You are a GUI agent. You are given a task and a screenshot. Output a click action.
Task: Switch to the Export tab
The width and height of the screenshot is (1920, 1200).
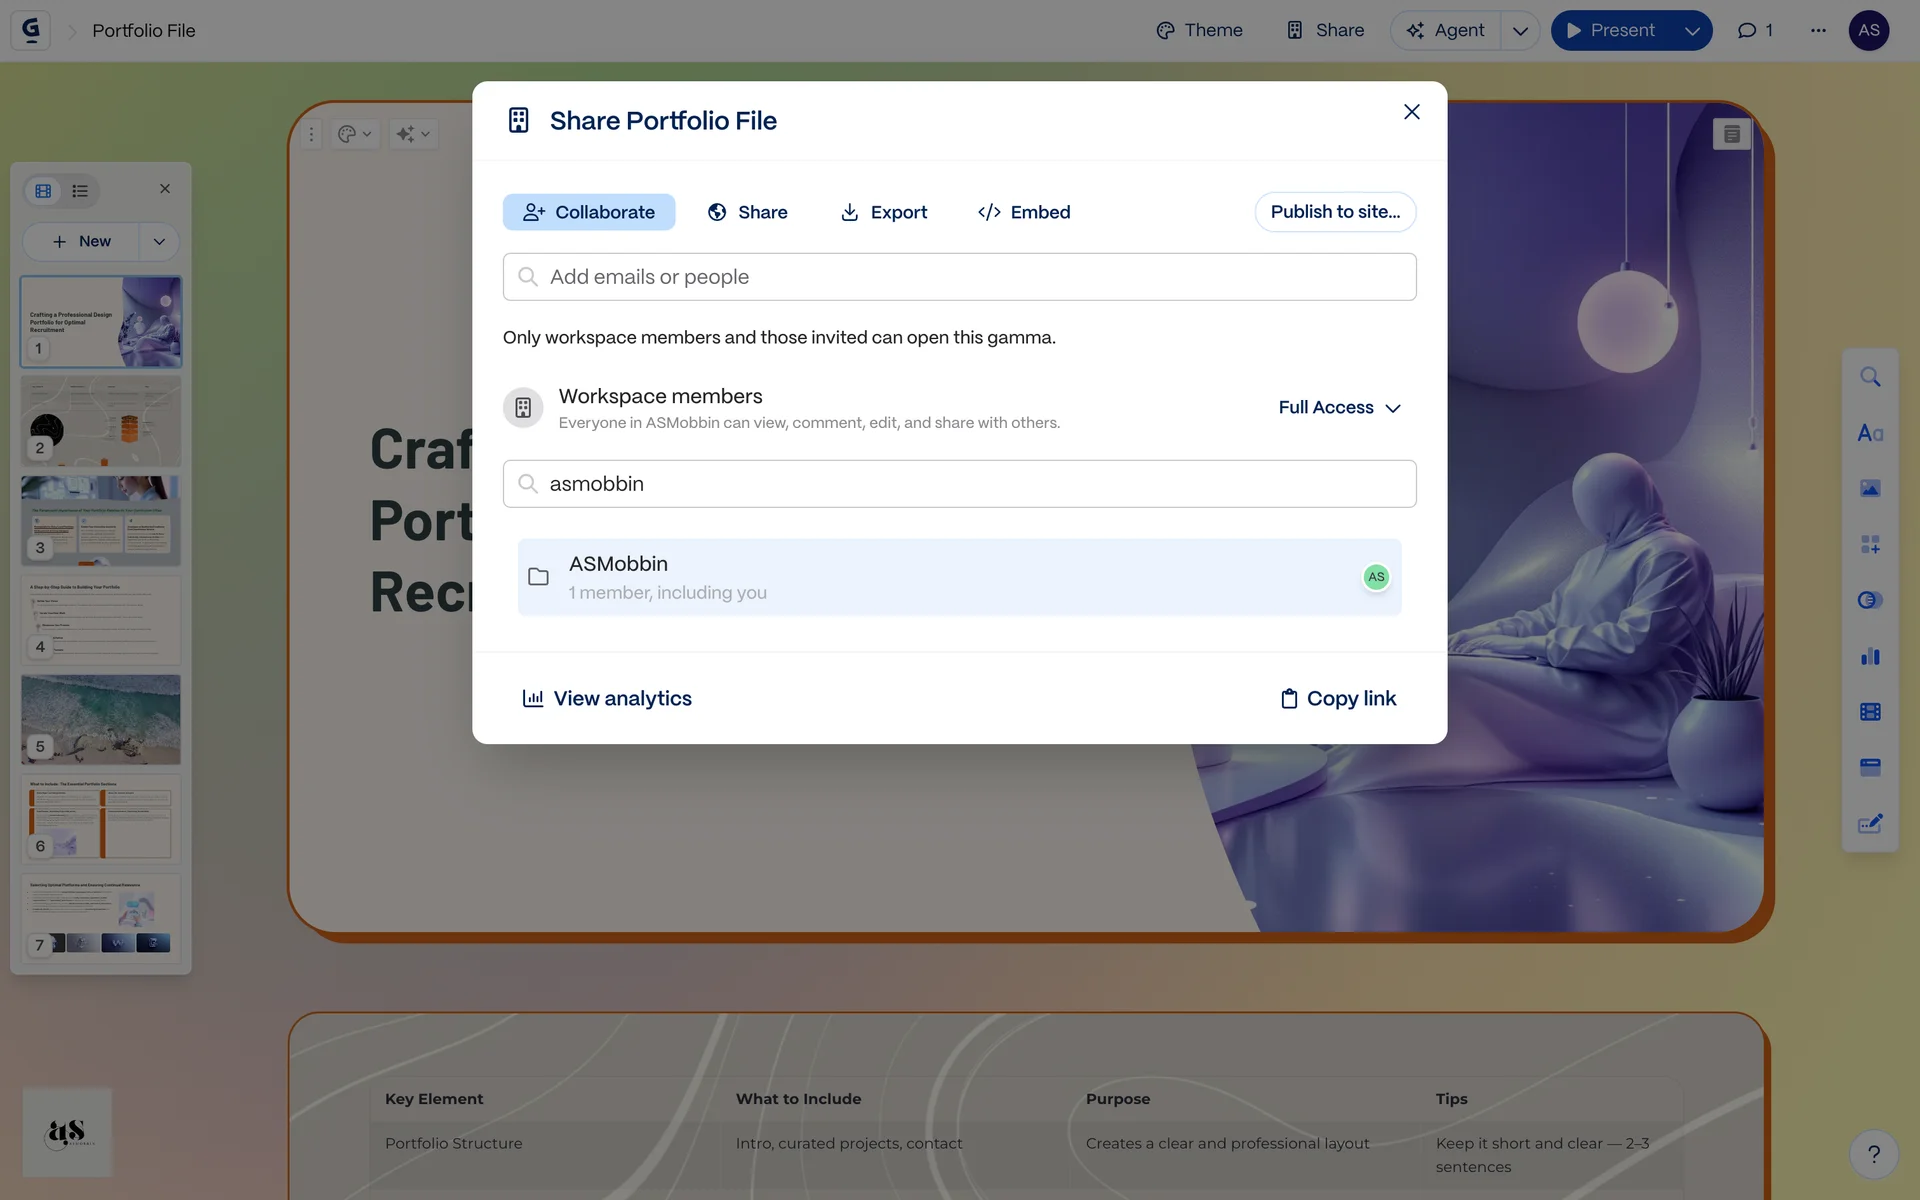pyautogui.click(x=883, y=212)
